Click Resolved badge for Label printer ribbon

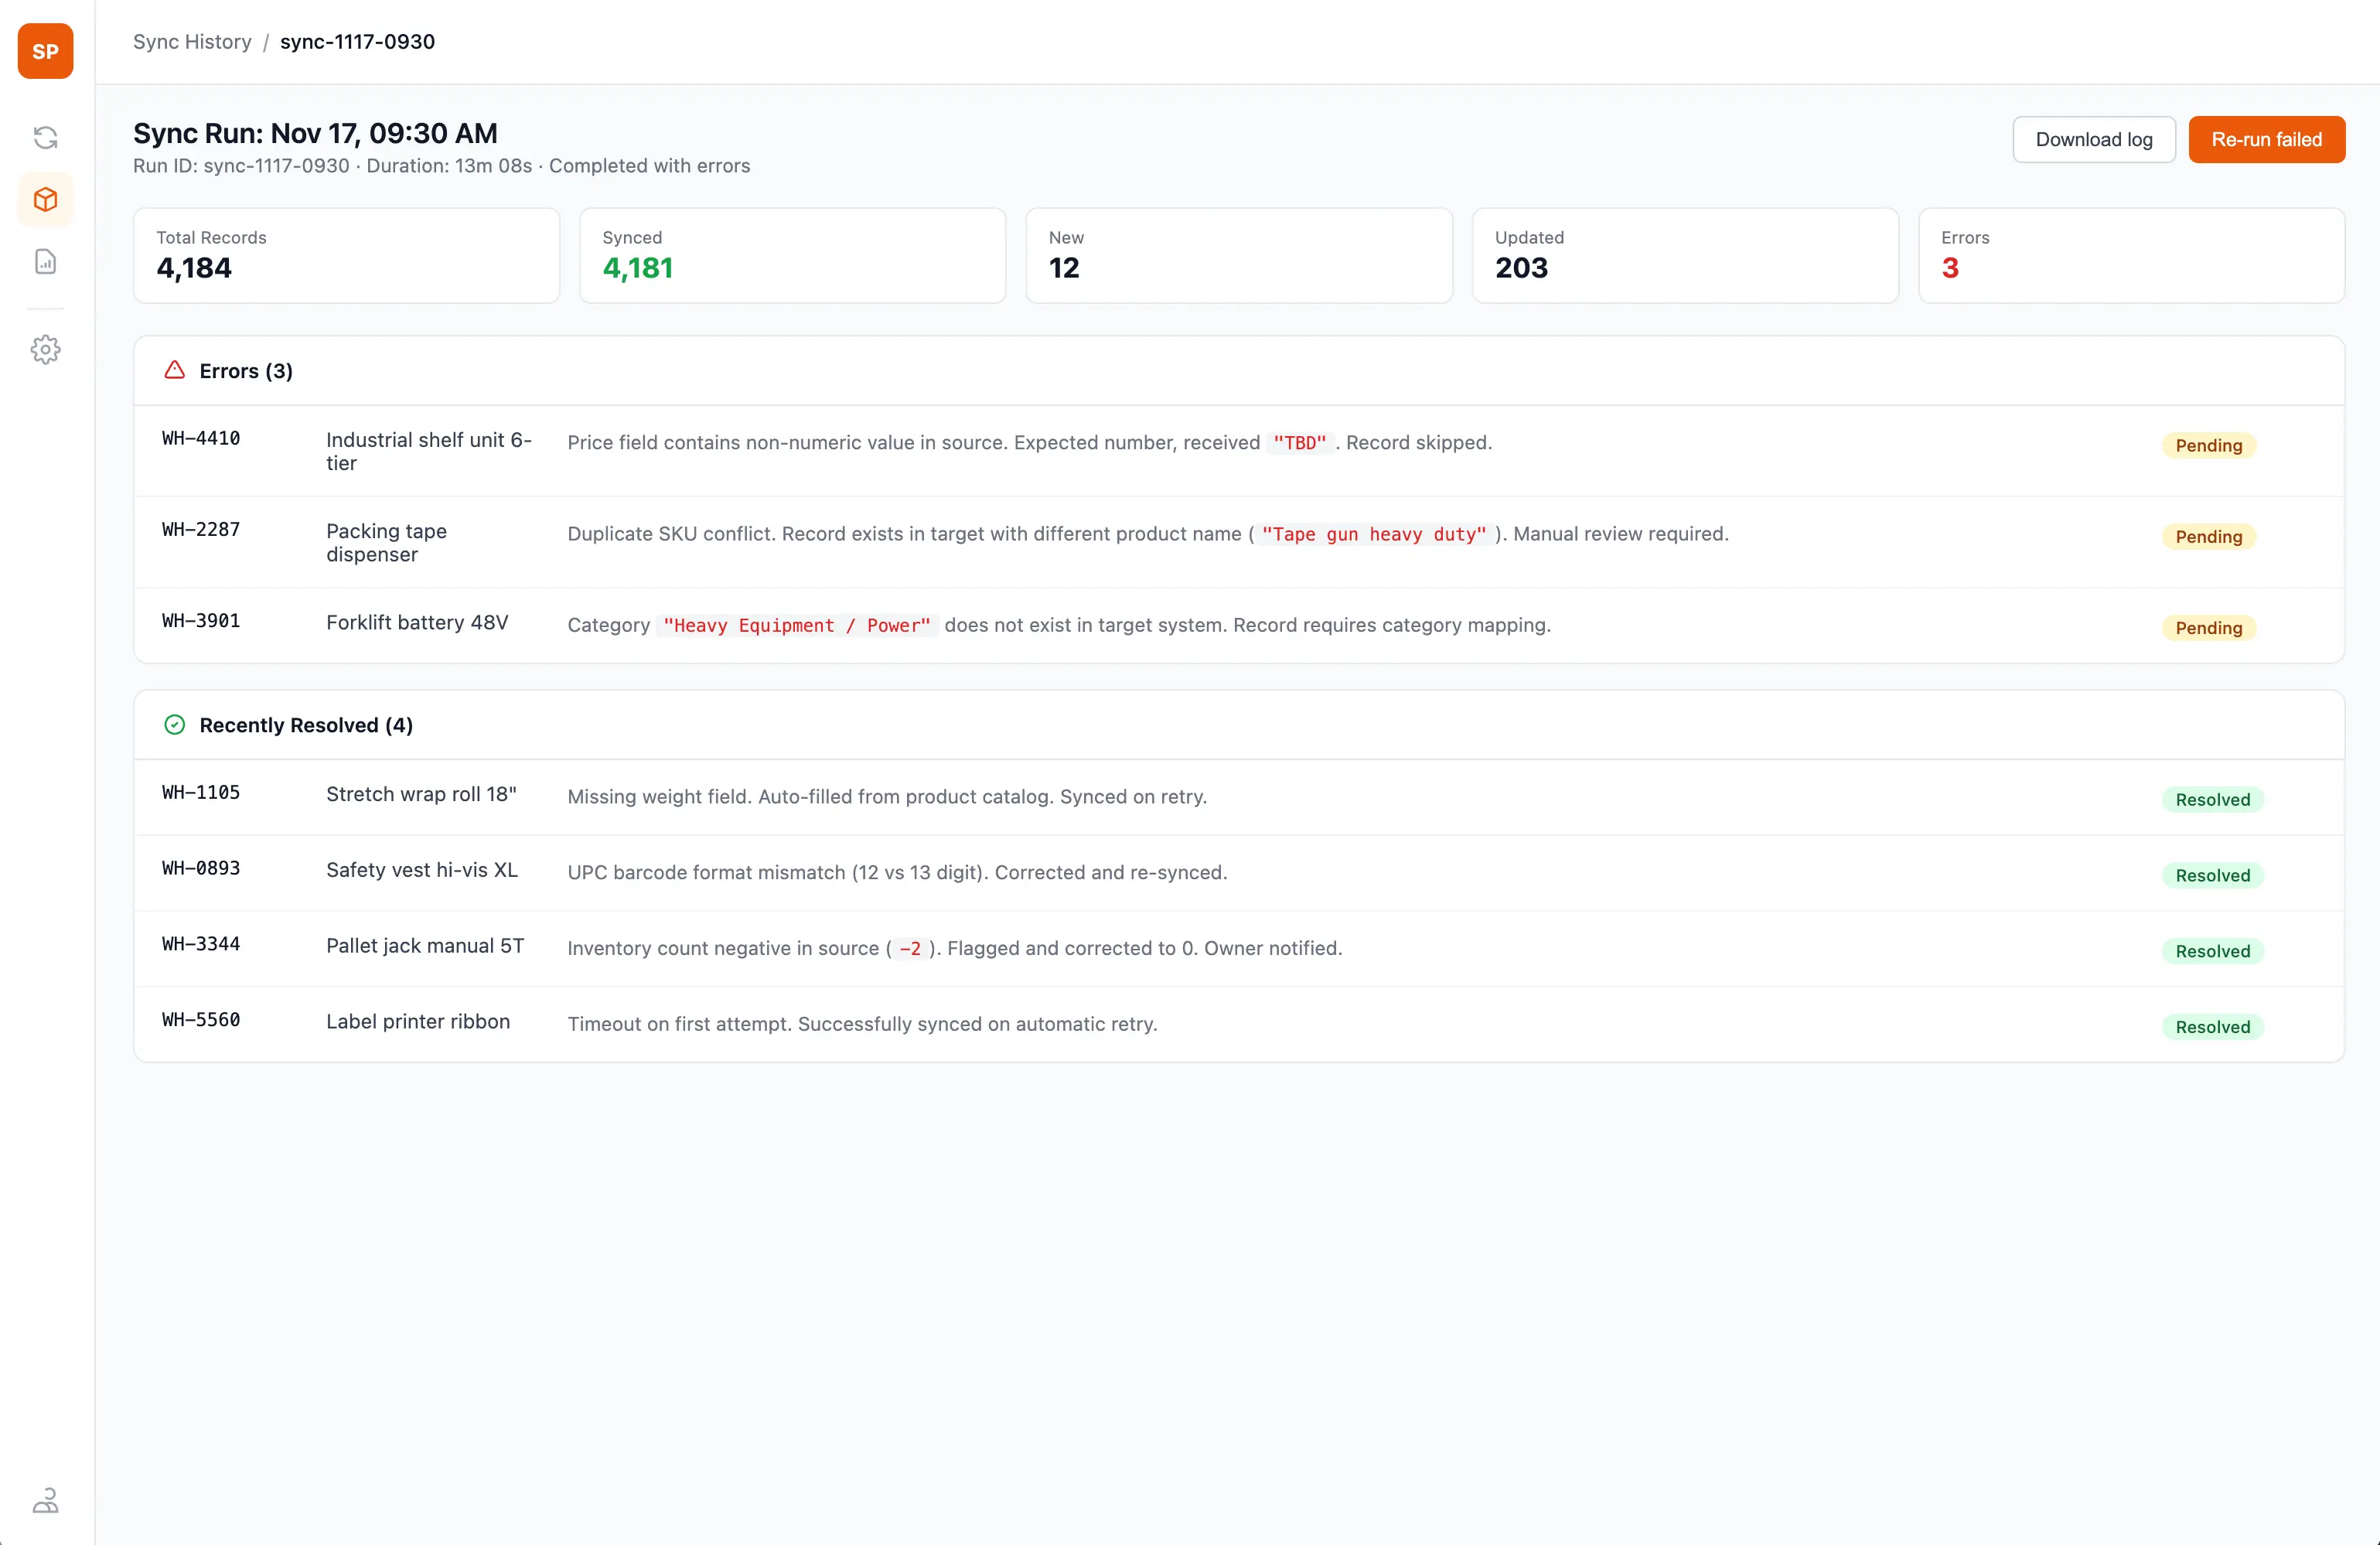click(x=2212, y=1026)
